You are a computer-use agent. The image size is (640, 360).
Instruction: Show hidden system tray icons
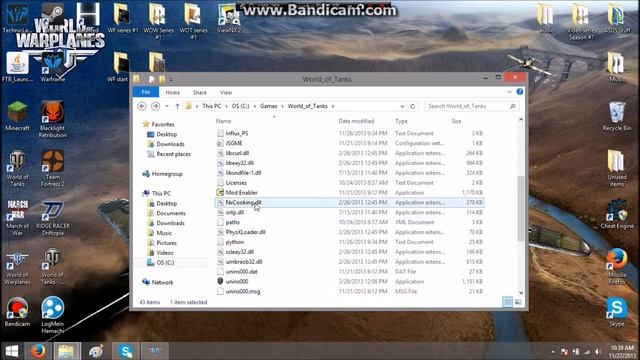click(553, 351)
